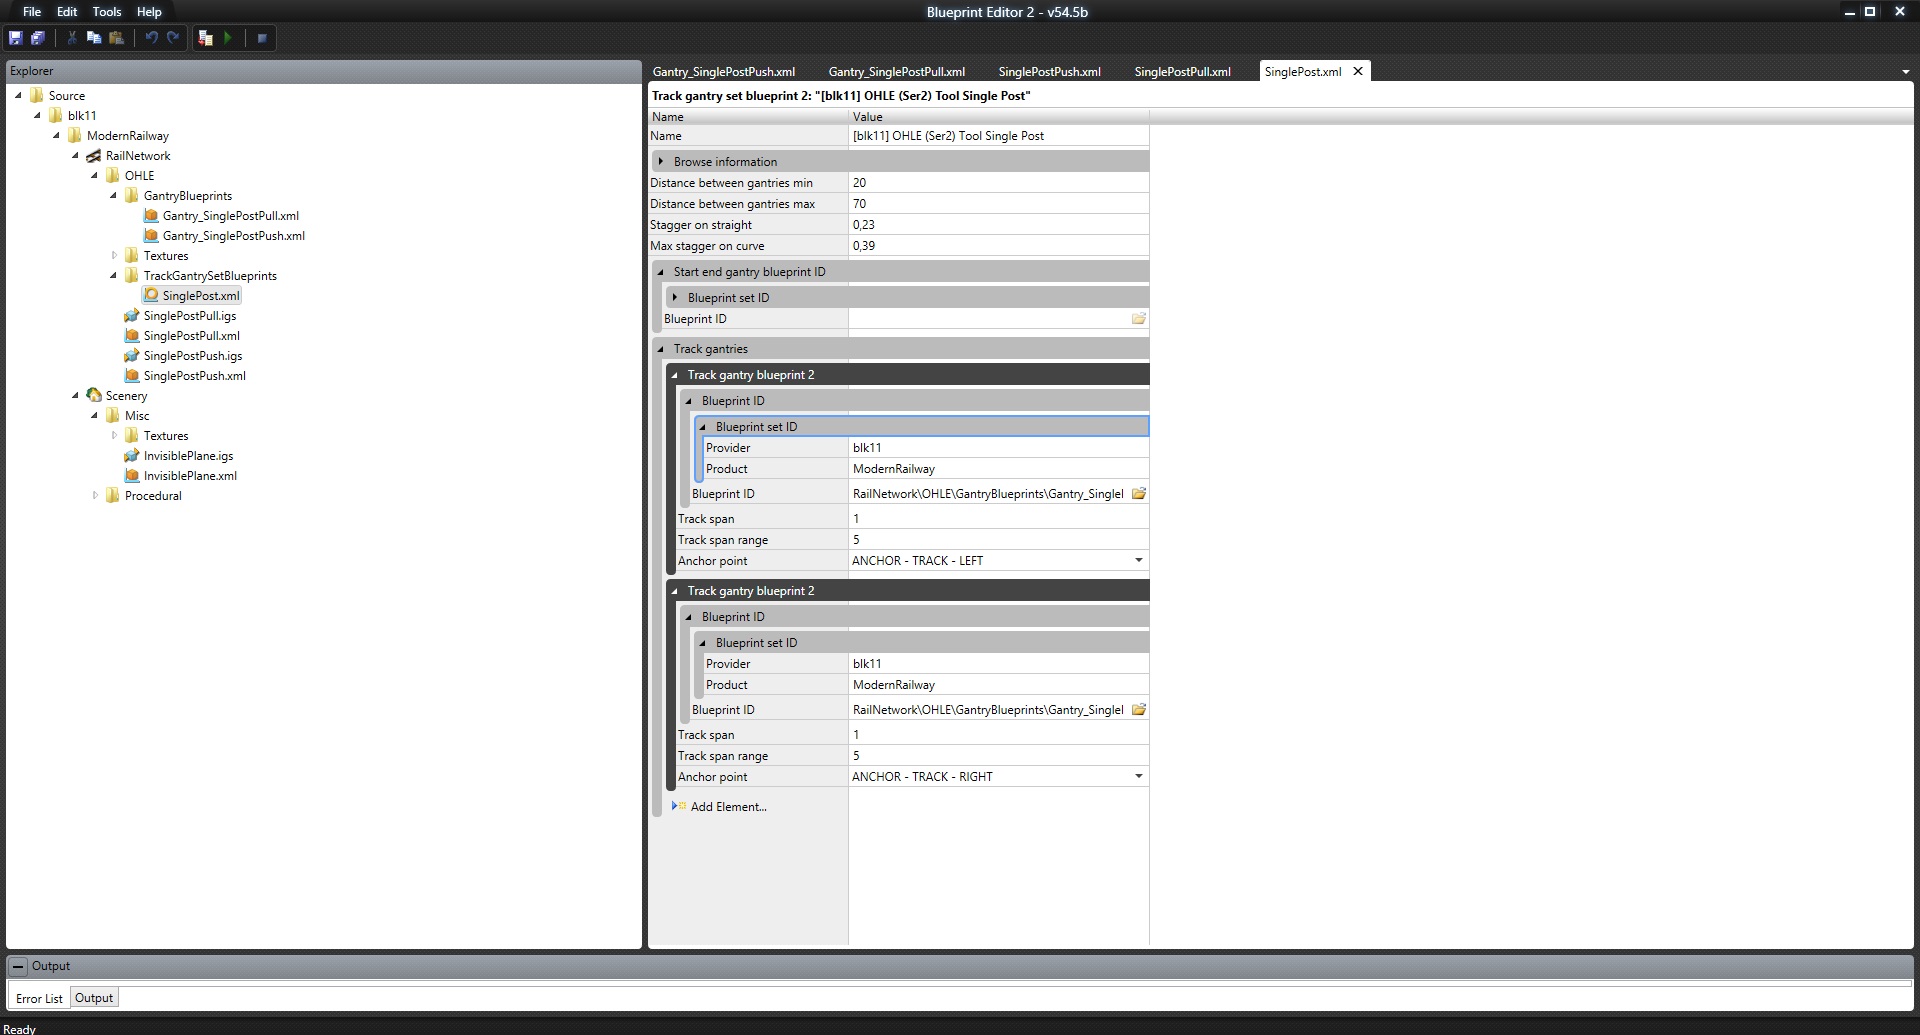The height and width of the screenshot is (1035, 1920).
Task: Expand the Textures folder under OHLE
Action: pyautogui.click(x=114, y=256)
